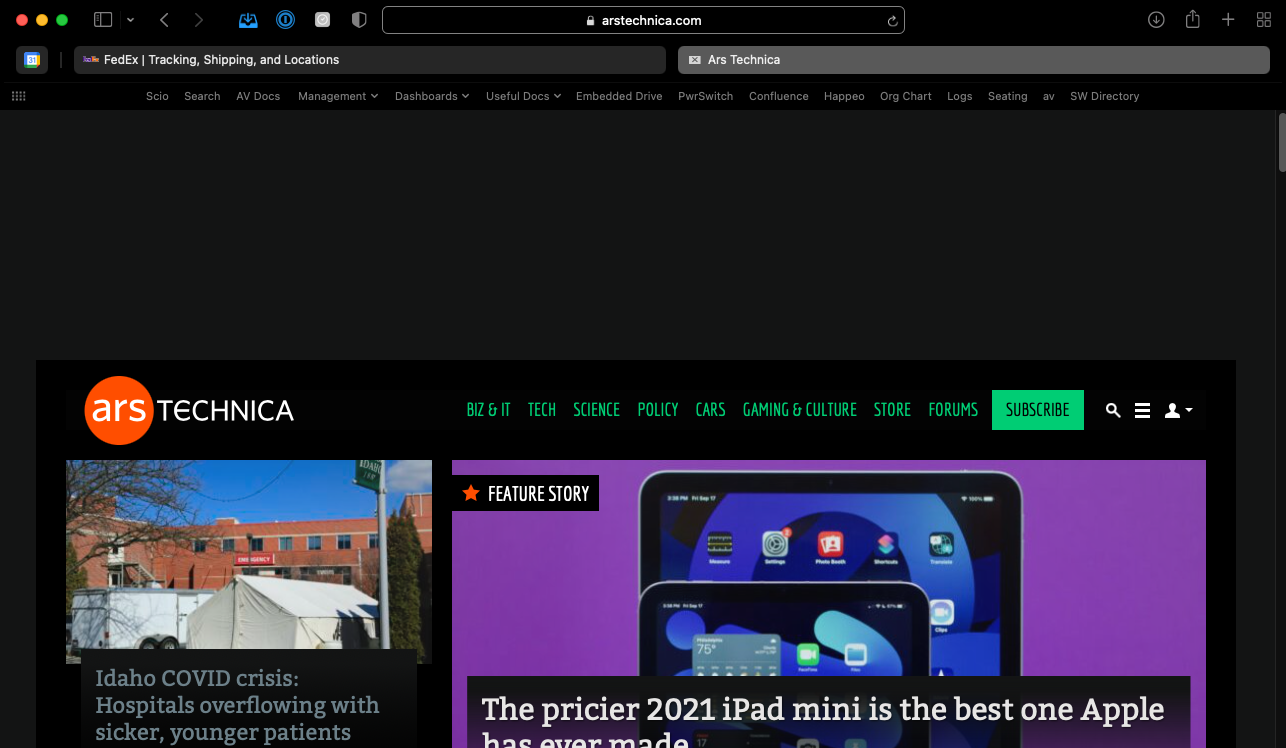The image size is (1286, 748).
Task: Open the AV Docs bookmark
Action: pyautogui.click(x=258, y=96)
